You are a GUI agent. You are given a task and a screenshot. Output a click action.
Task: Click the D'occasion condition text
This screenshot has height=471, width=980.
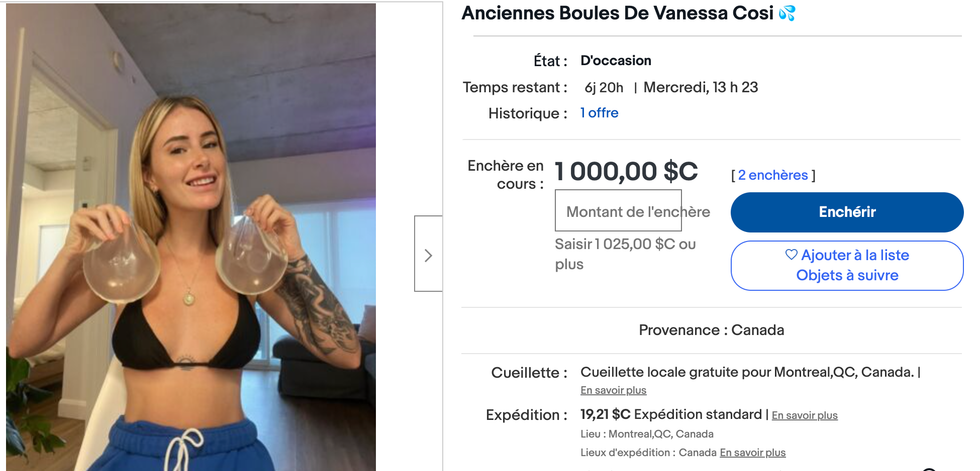(616, 61)
